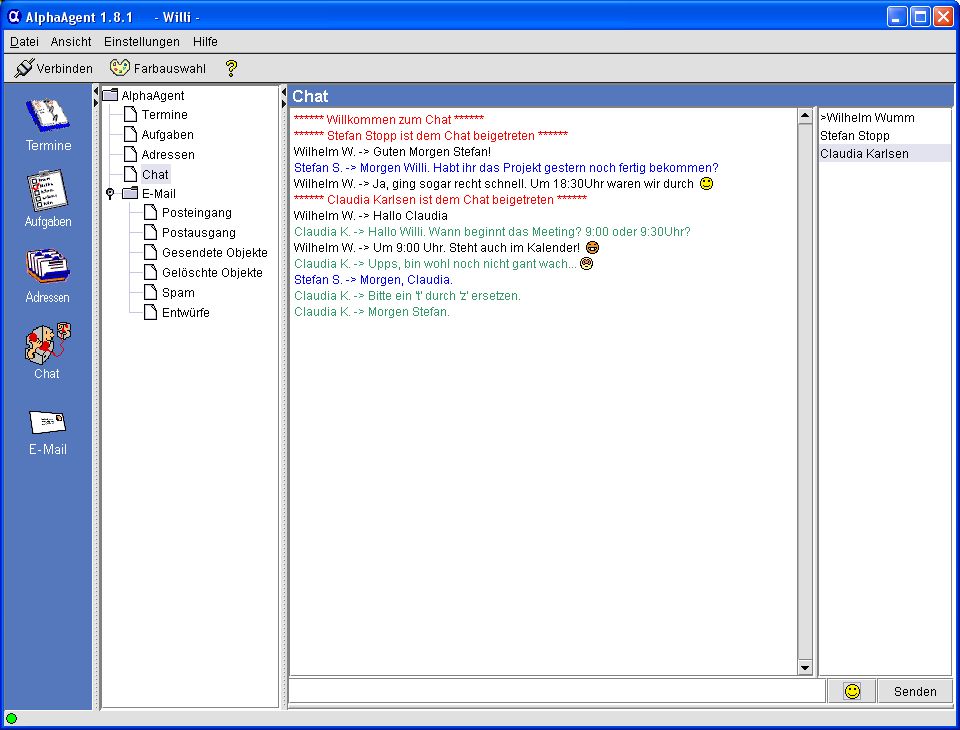
Task: Open the Farbauswahl color palette
Action: tap(157, 68)
